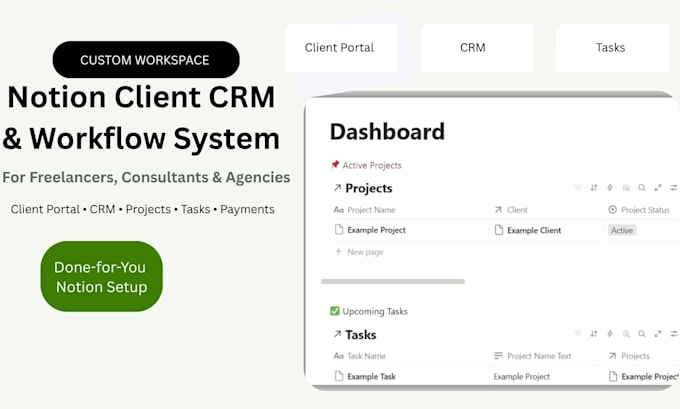Select the '& Workflow System' headline line
This screenshot has width=680, height=409.
(141, 139)
